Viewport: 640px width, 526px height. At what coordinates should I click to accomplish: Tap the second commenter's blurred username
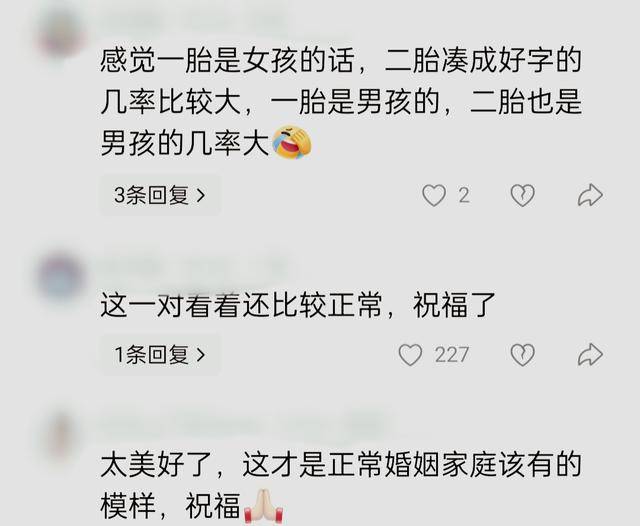click(x=194, y=267)
